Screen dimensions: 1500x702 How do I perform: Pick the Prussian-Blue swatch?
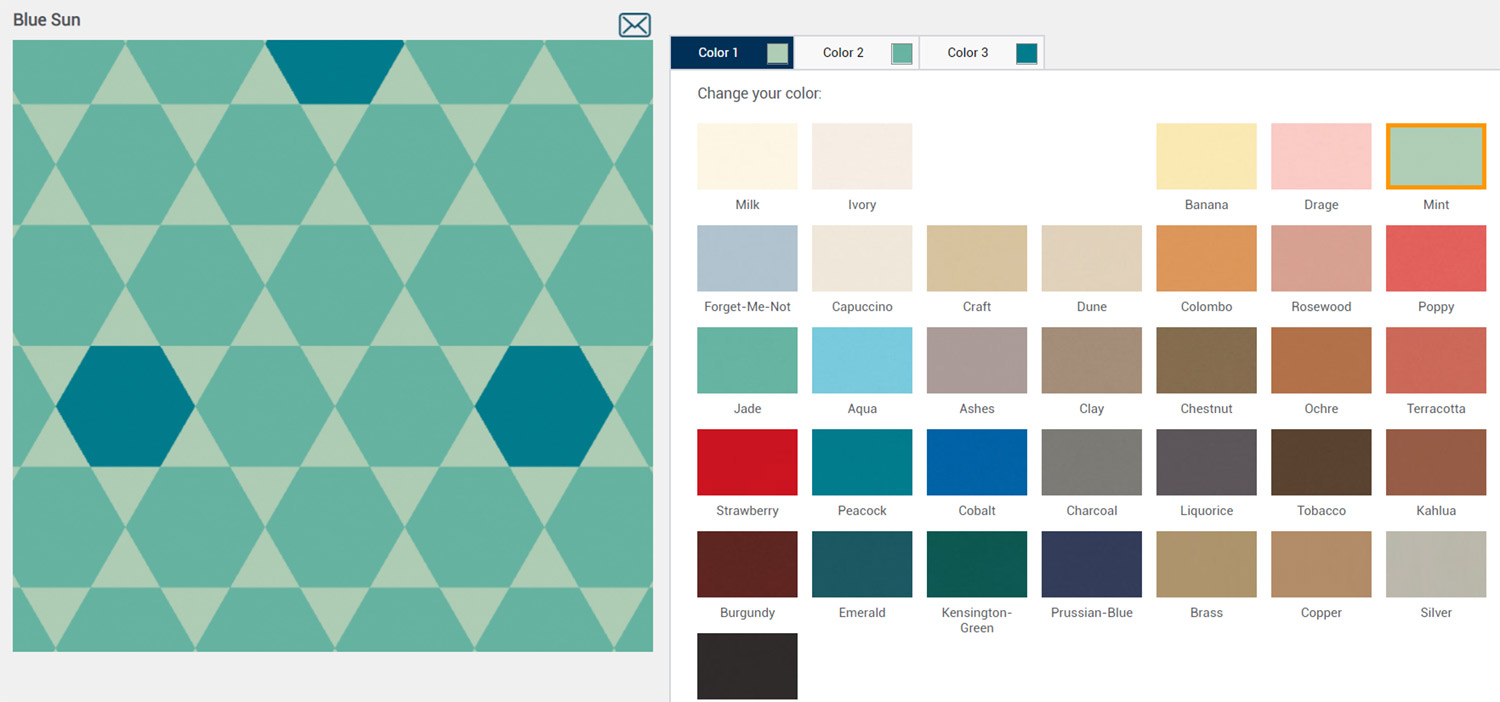(x=1091, y=564)
